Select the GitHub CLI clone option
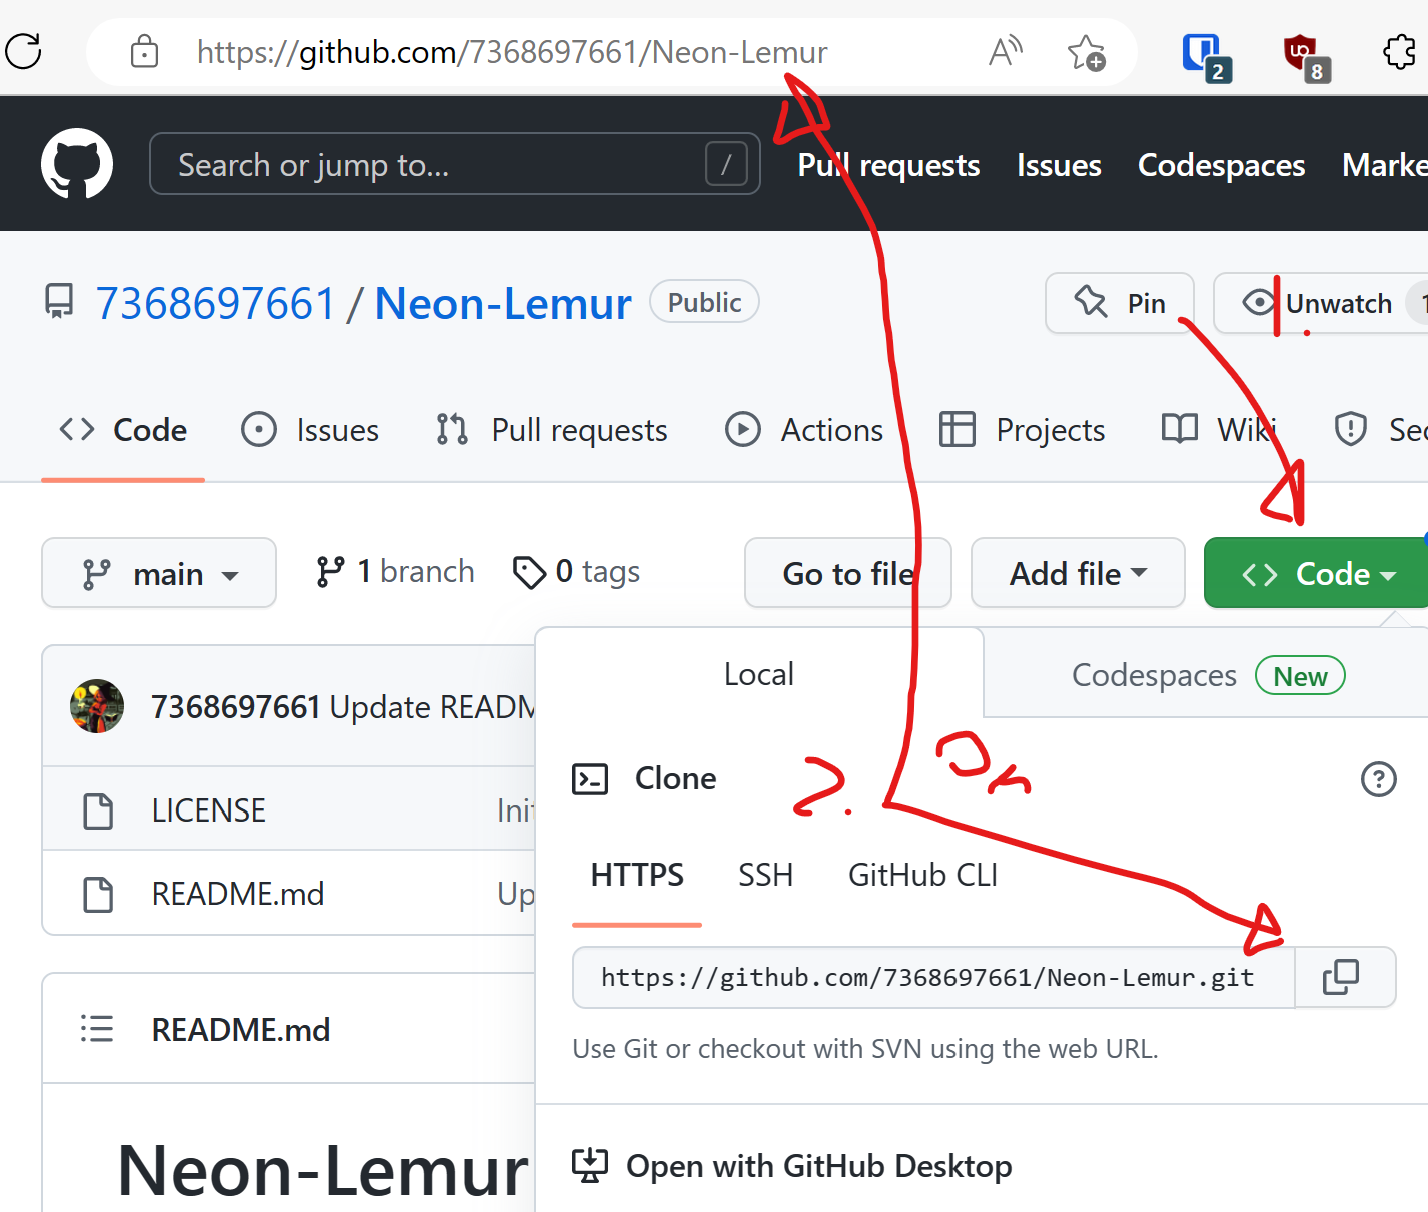 [922, 874]
